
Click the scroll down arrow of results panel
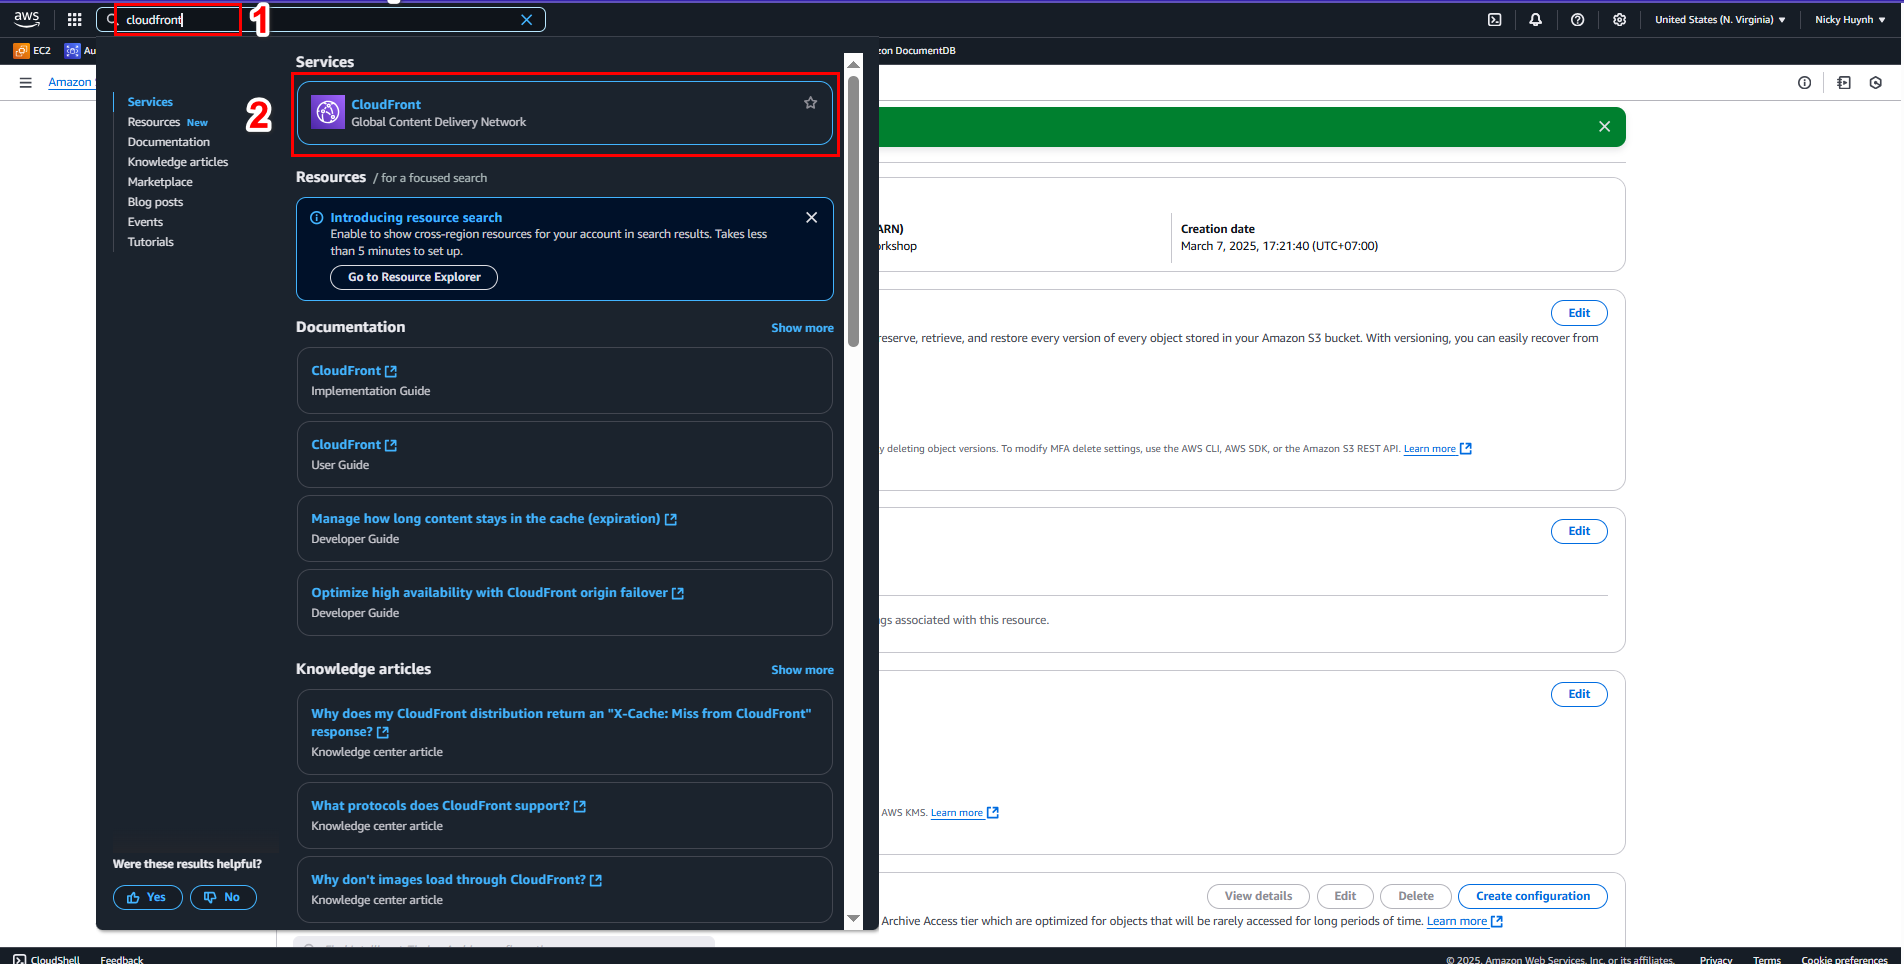click(x=853, y=918)
